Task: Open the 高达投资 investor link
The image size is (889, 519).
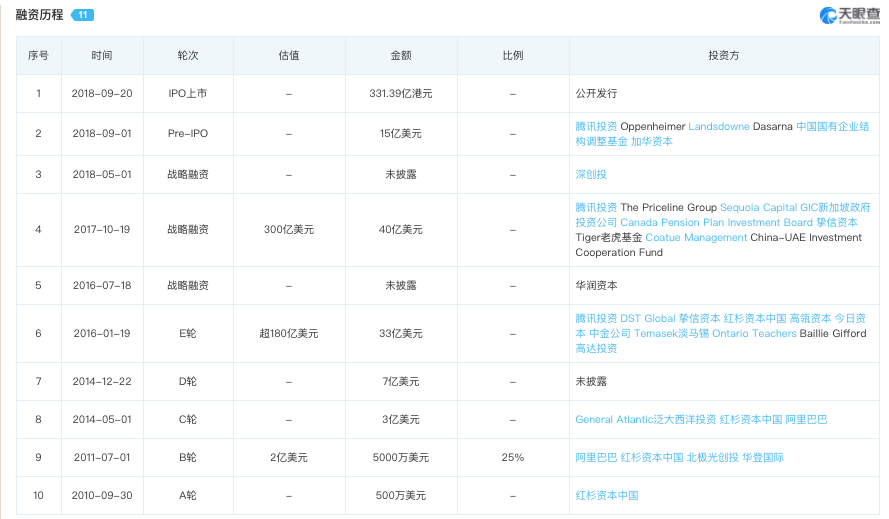Action: click(596, 348)
